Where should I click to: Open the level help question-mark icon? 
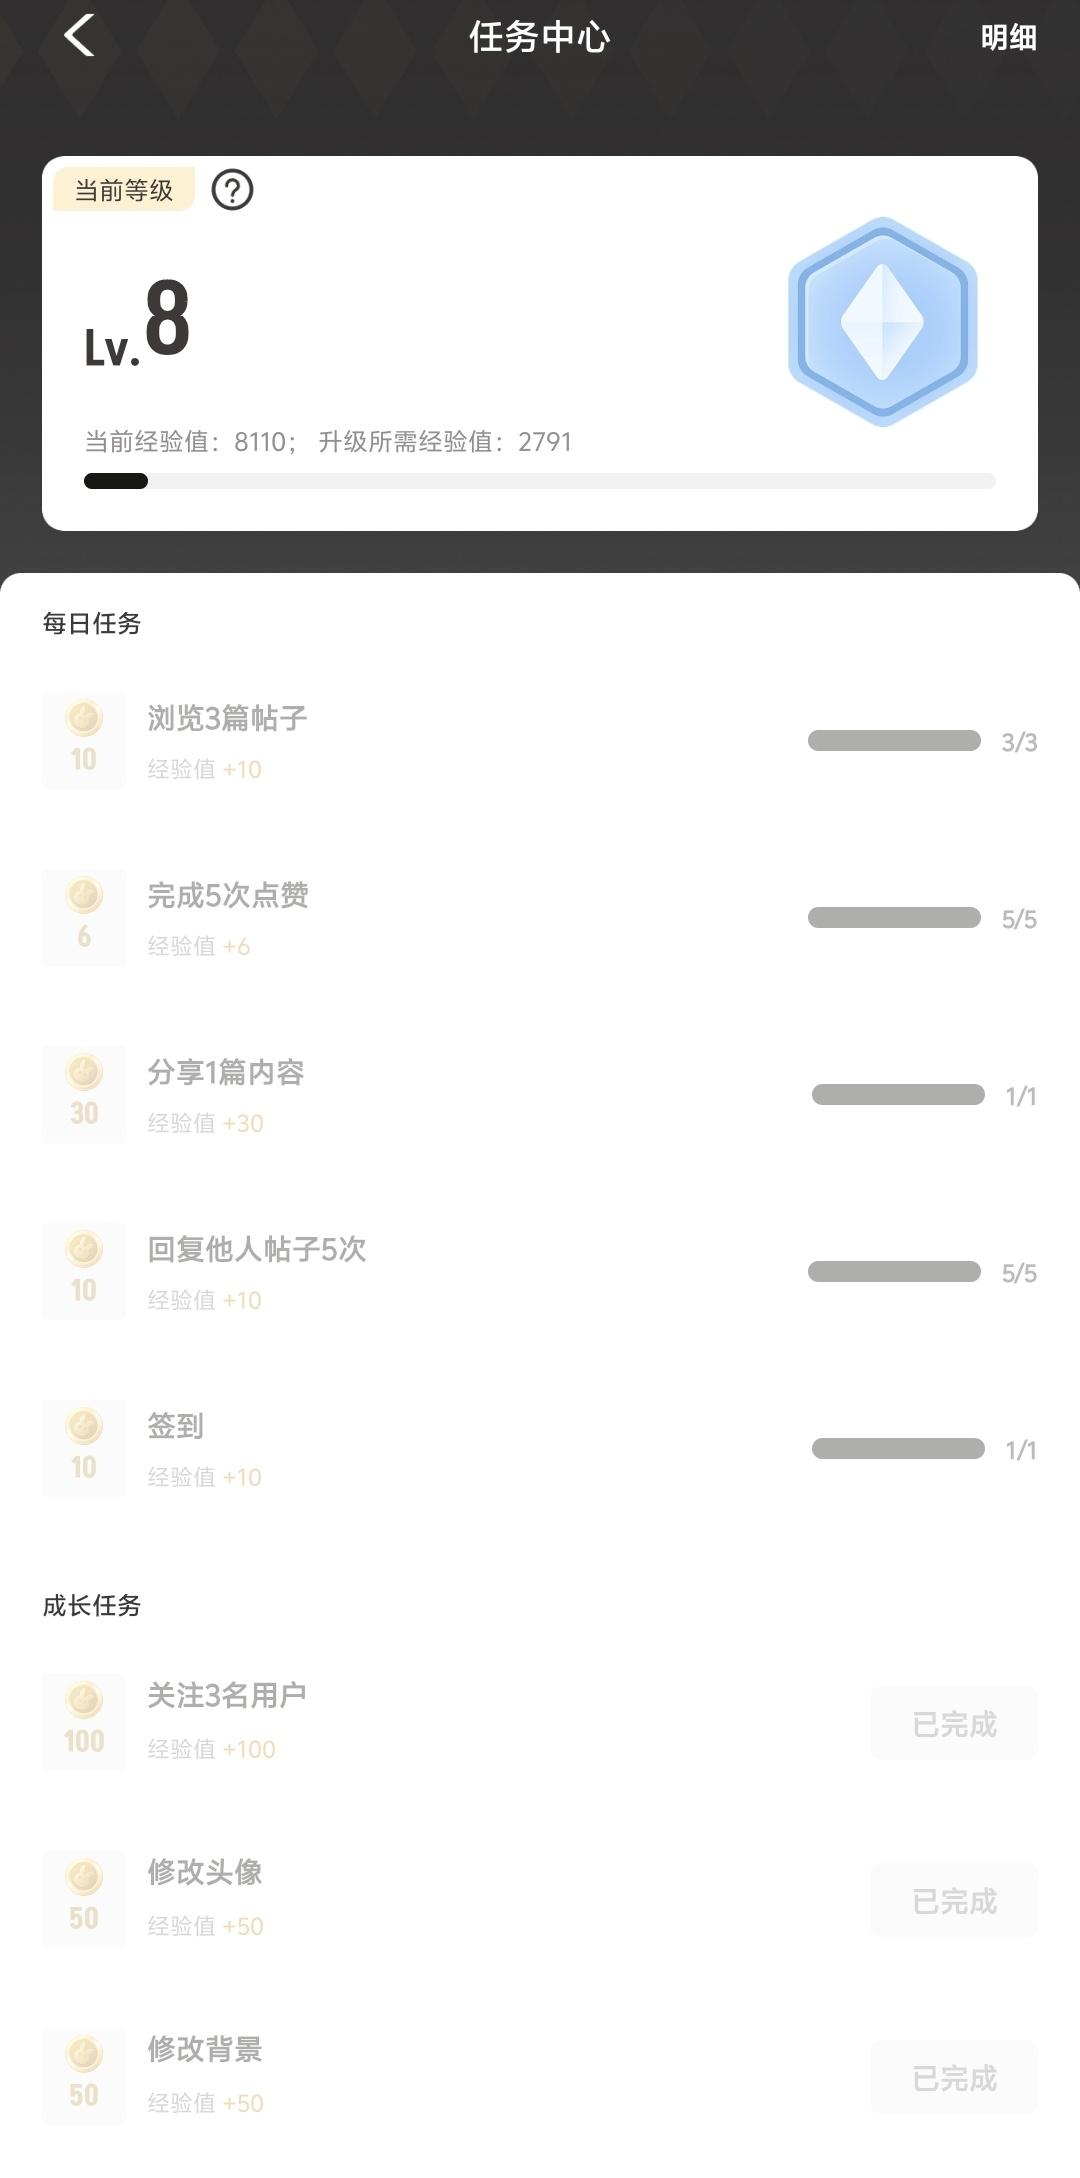pyautogui.click(x=232, y=190)
